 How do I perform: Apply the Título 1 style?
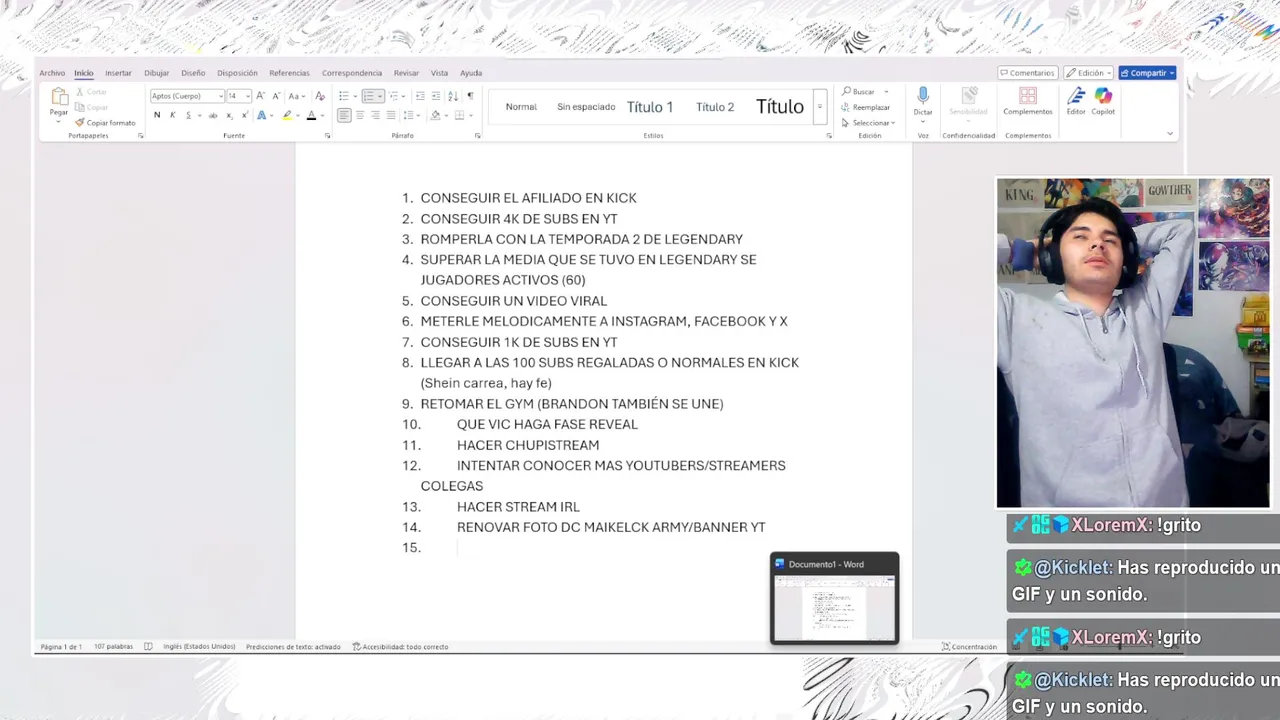click(650, 107)
